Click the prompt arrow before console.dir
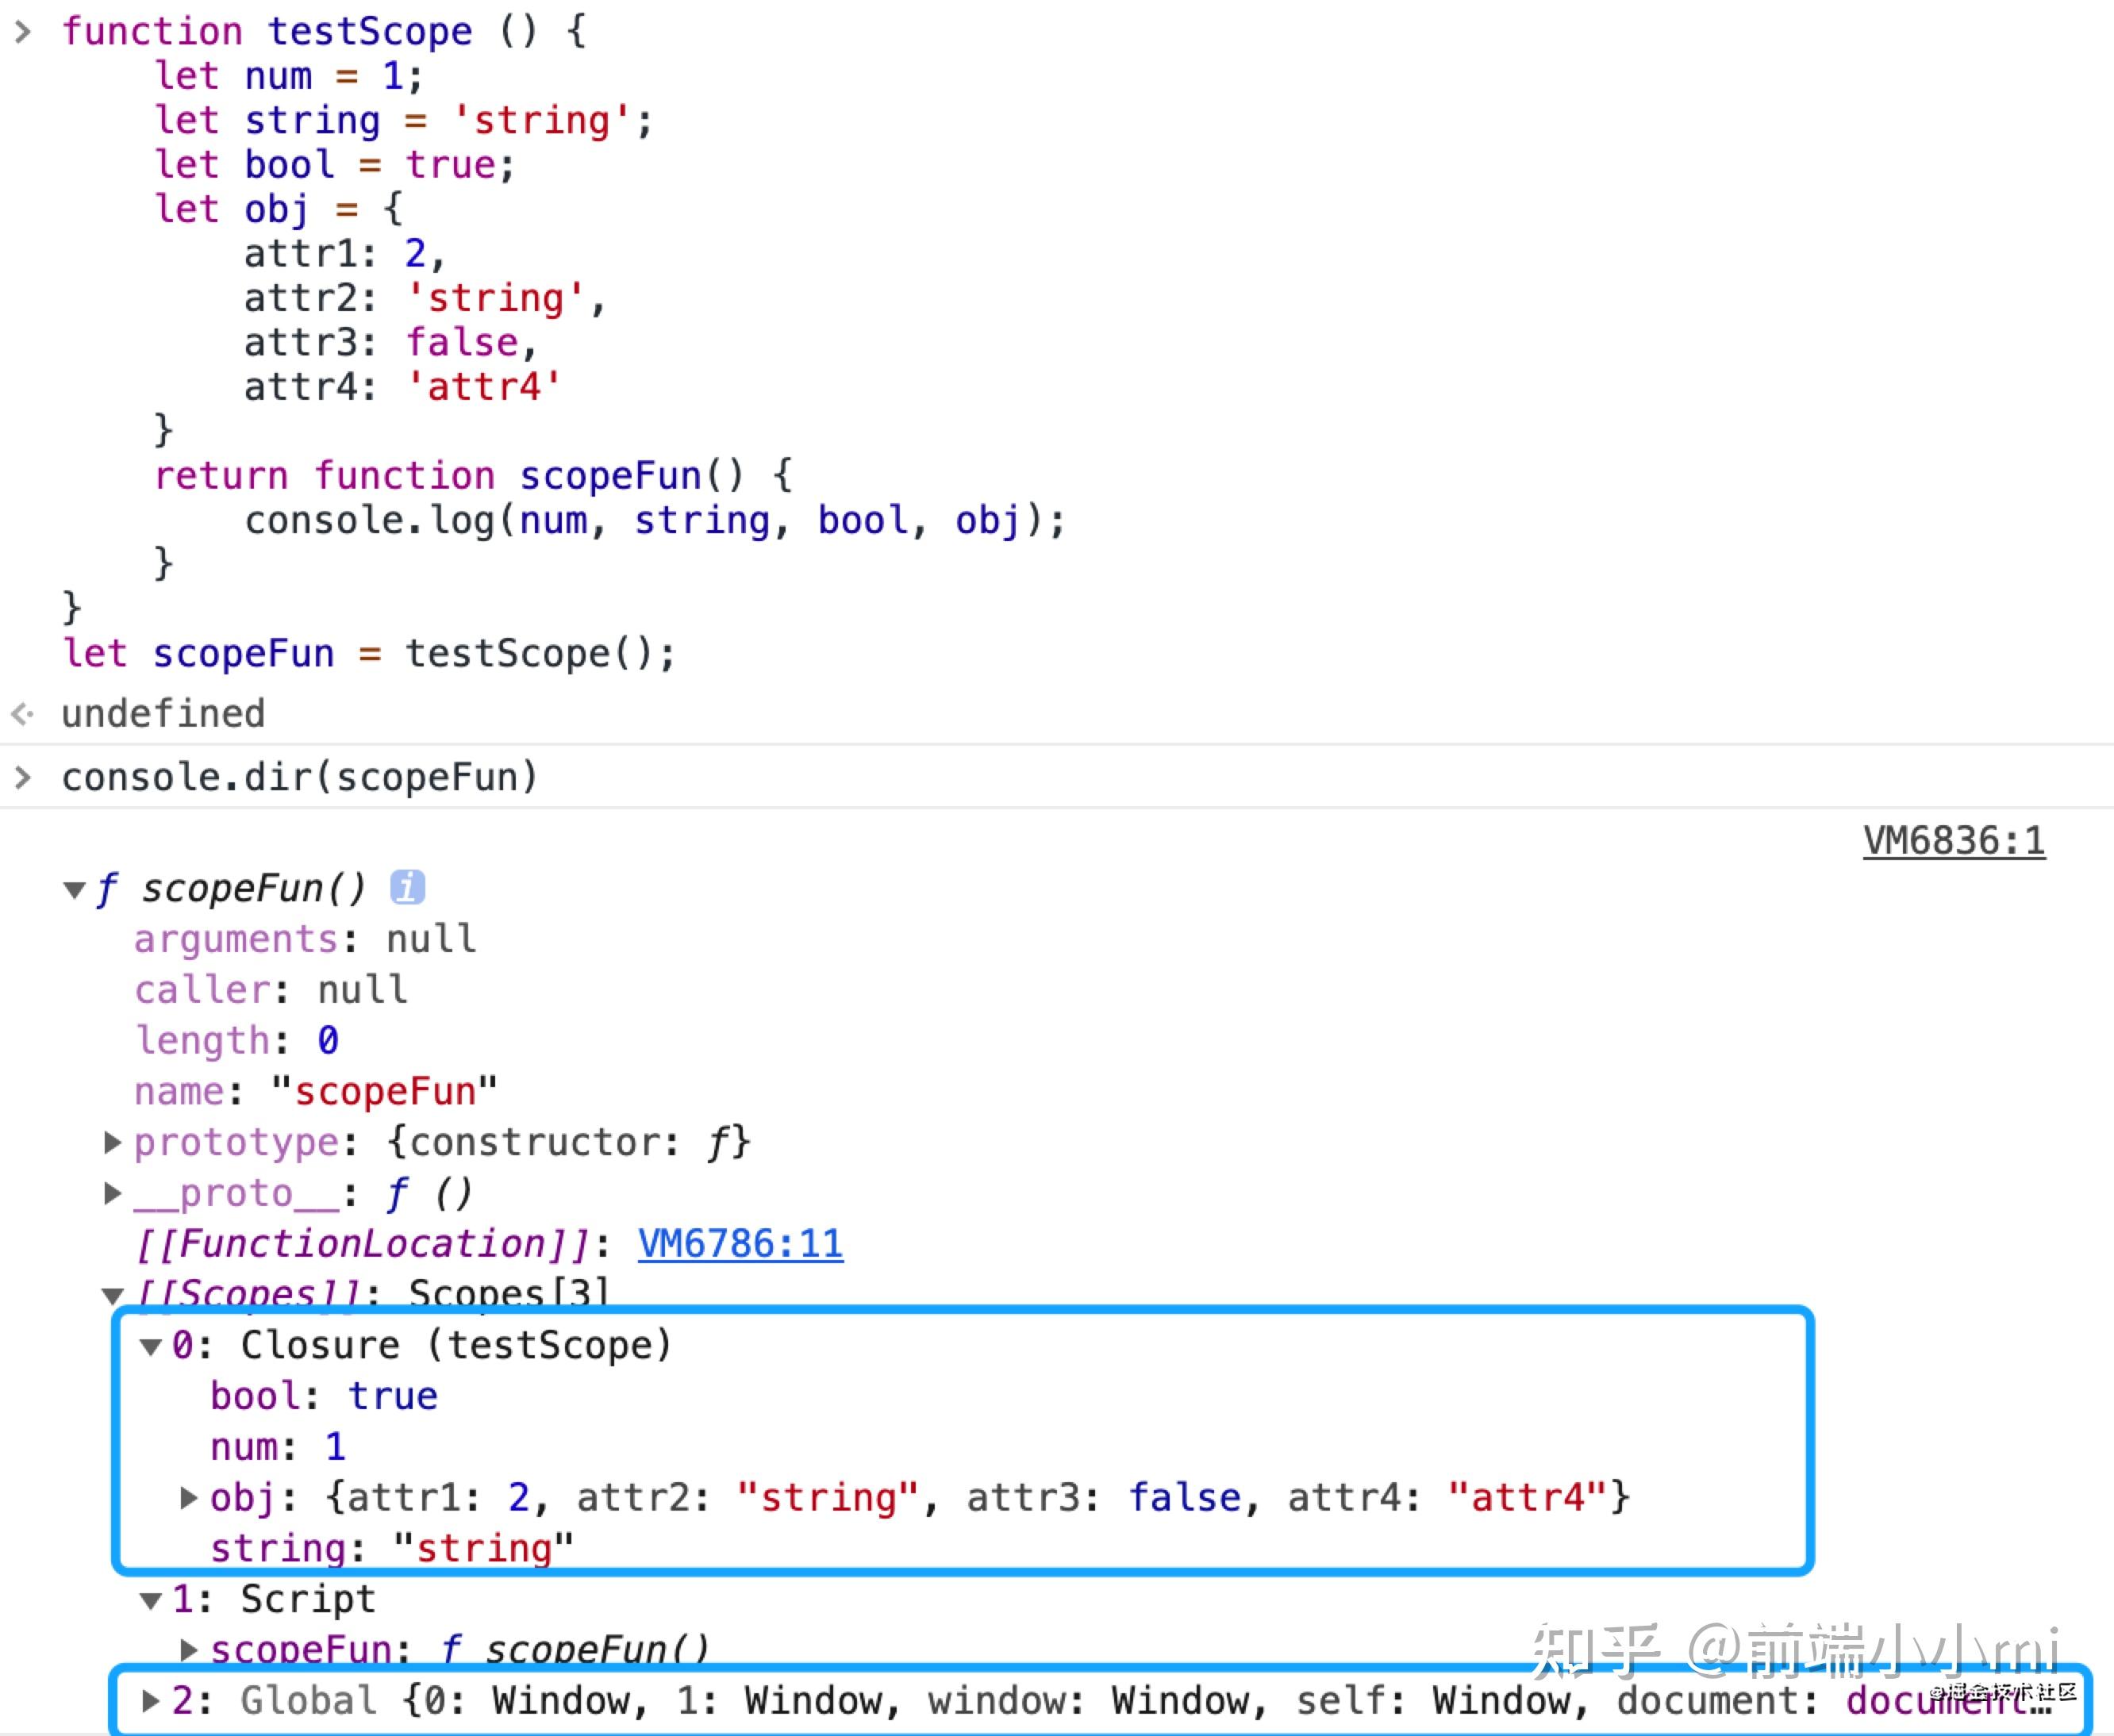This screenshot has width=2114, height=1736. 23,777
